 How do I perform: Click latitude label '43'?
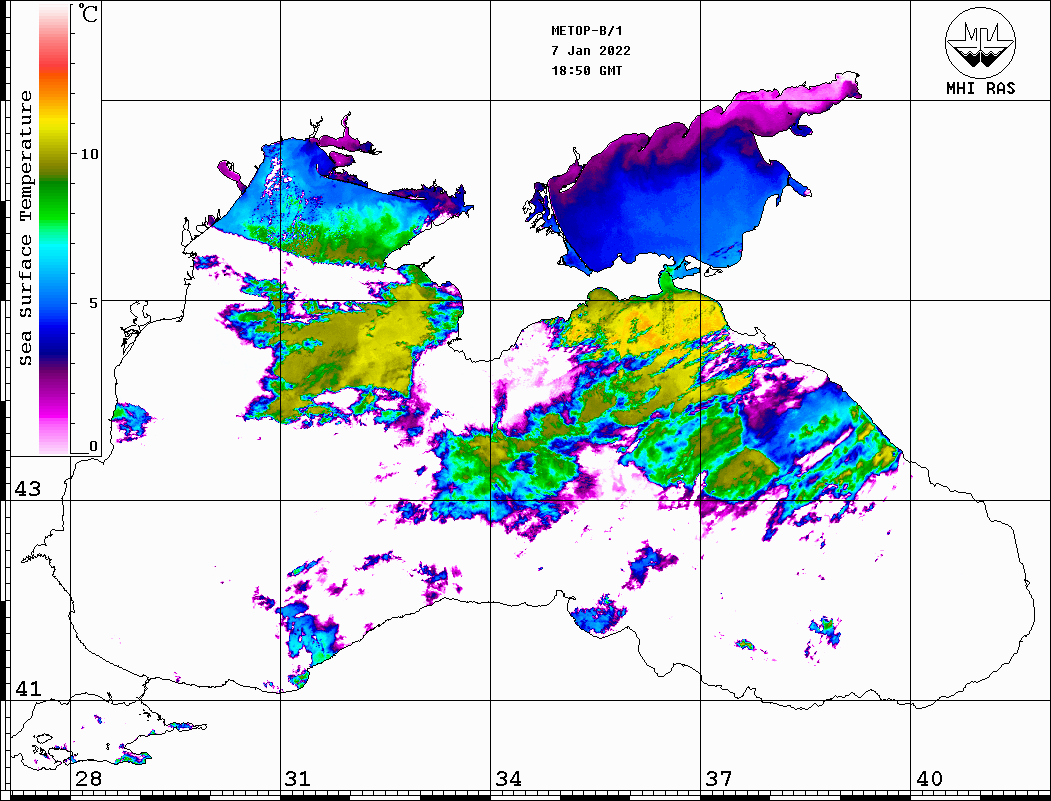click(28, 489)
